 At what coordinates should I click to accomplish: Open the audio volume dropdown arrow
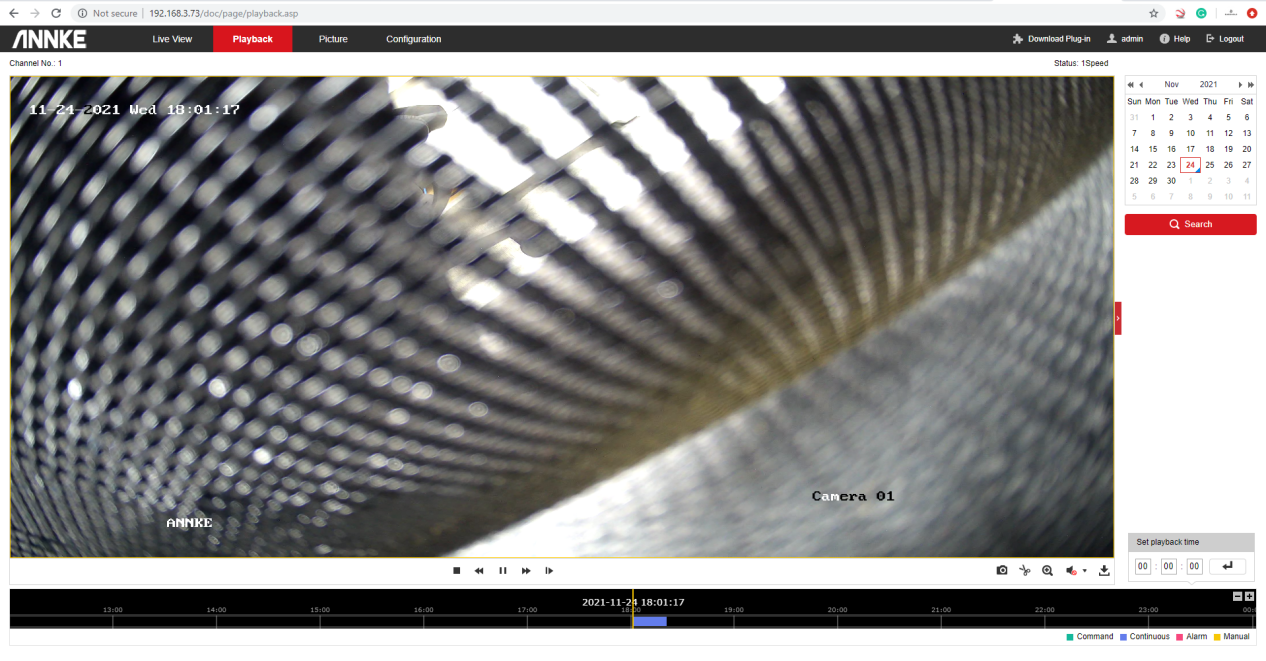tap(1085, 571)
